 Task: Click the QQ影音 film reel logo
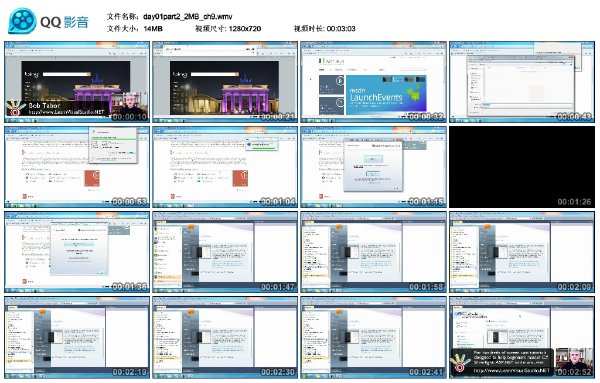22,21
